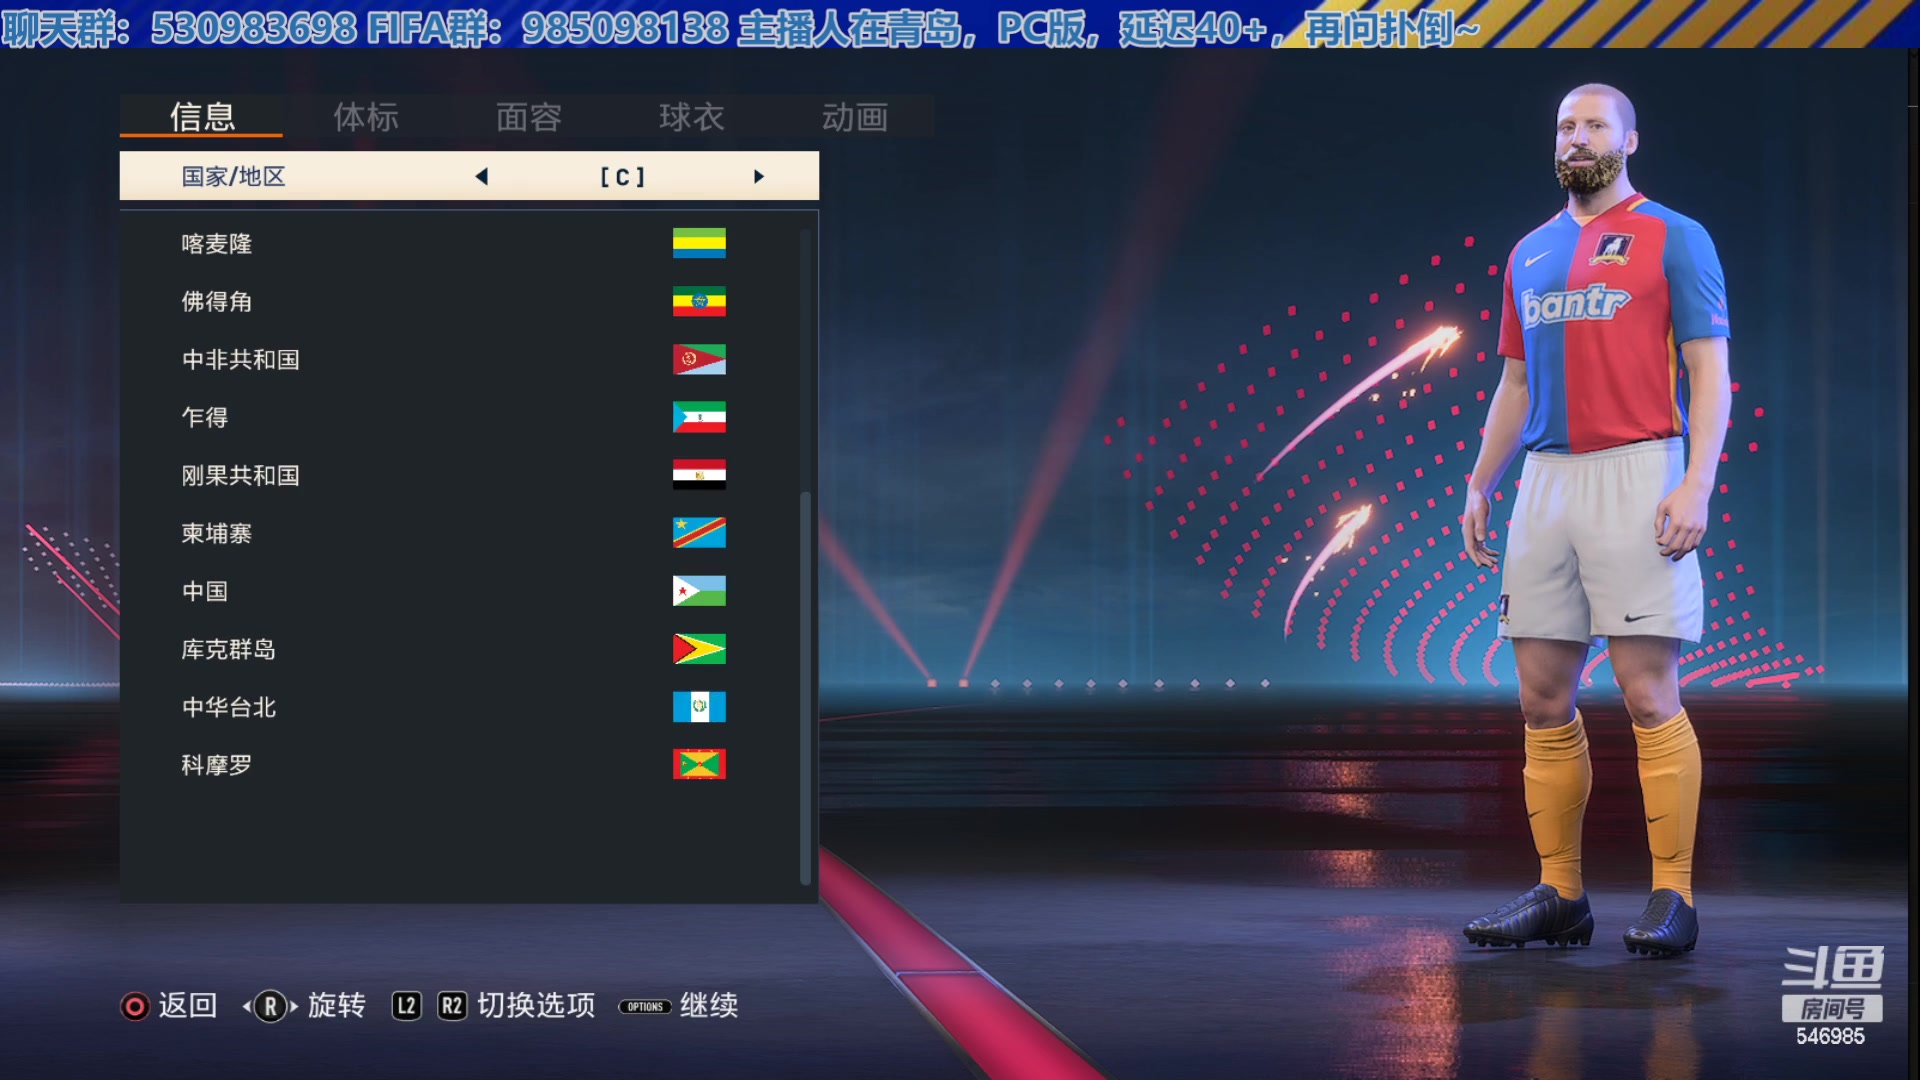This screenshot has width=1920, height=1080.
Task: Open the 面容 tab
Action: tap(528, 117)
